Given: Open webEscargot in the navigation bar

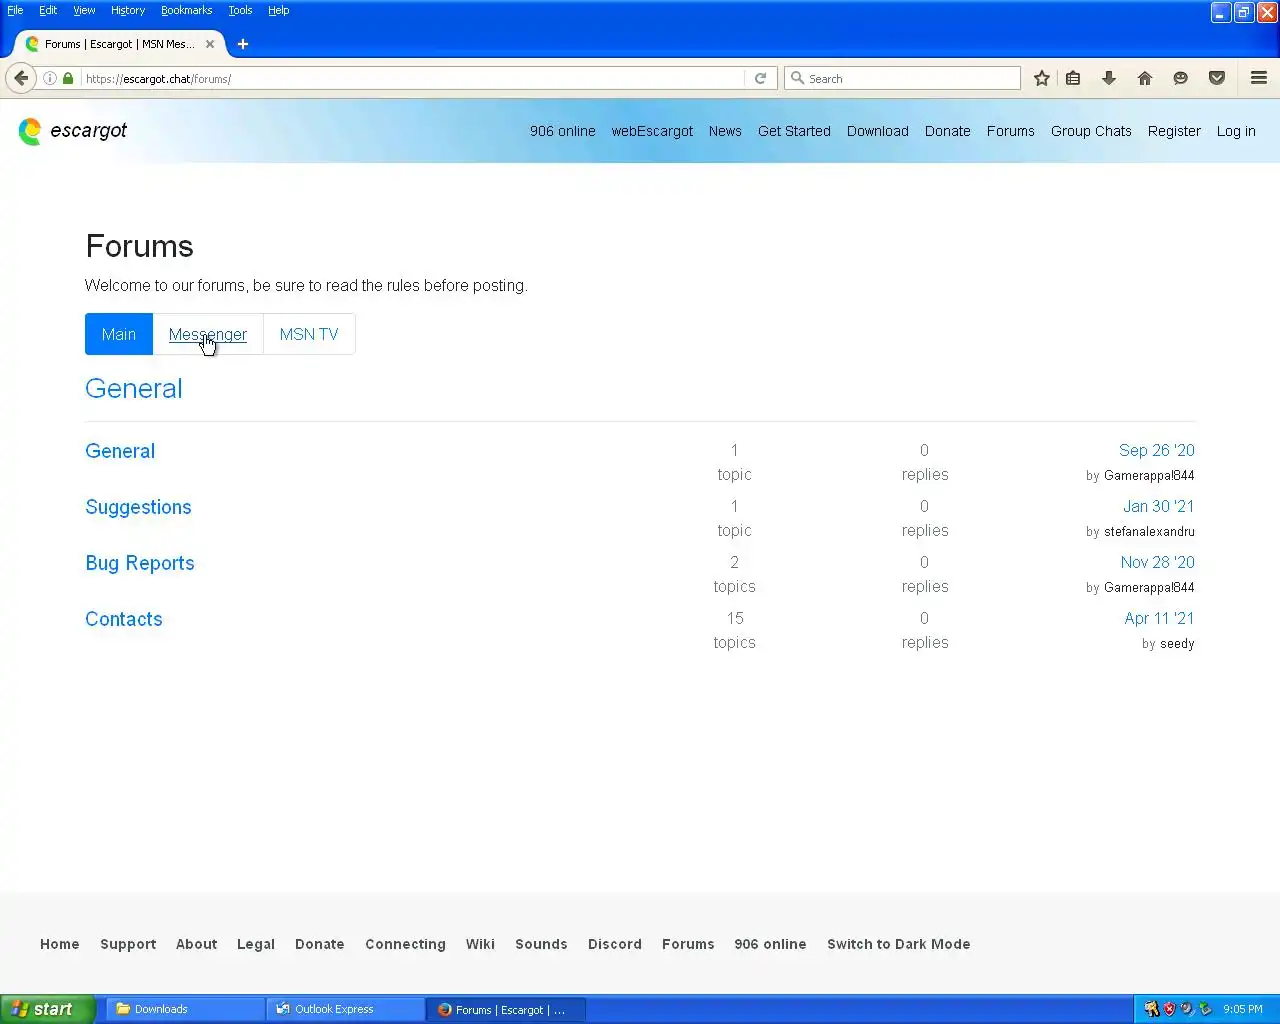Looking at the screenshot, I should [652, 131].
